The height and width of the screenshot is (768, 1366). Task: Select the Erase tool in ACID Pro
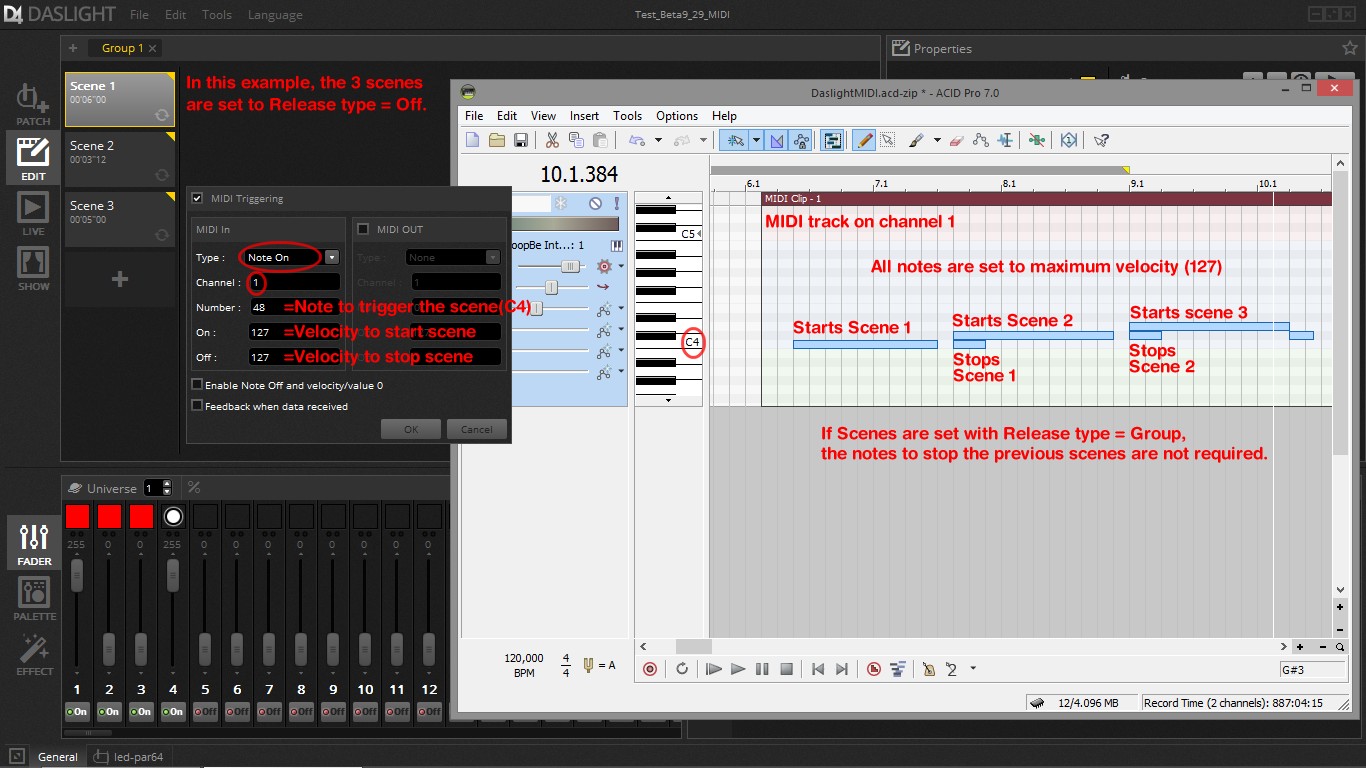[x=956, y=141]
